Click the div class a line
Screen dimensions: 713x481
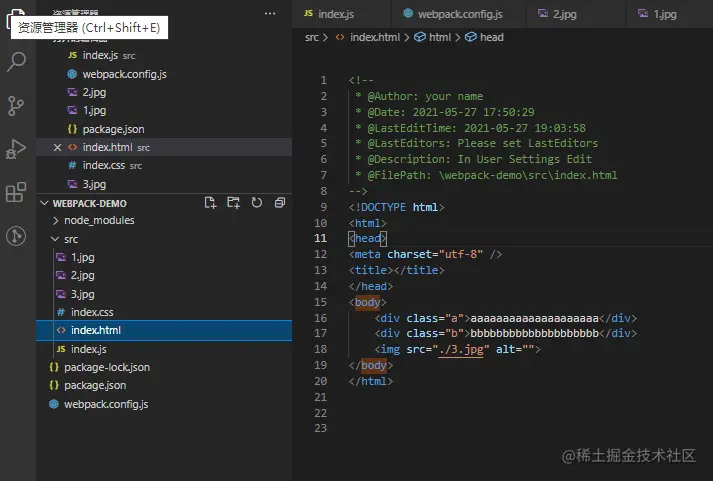(506, 318)
